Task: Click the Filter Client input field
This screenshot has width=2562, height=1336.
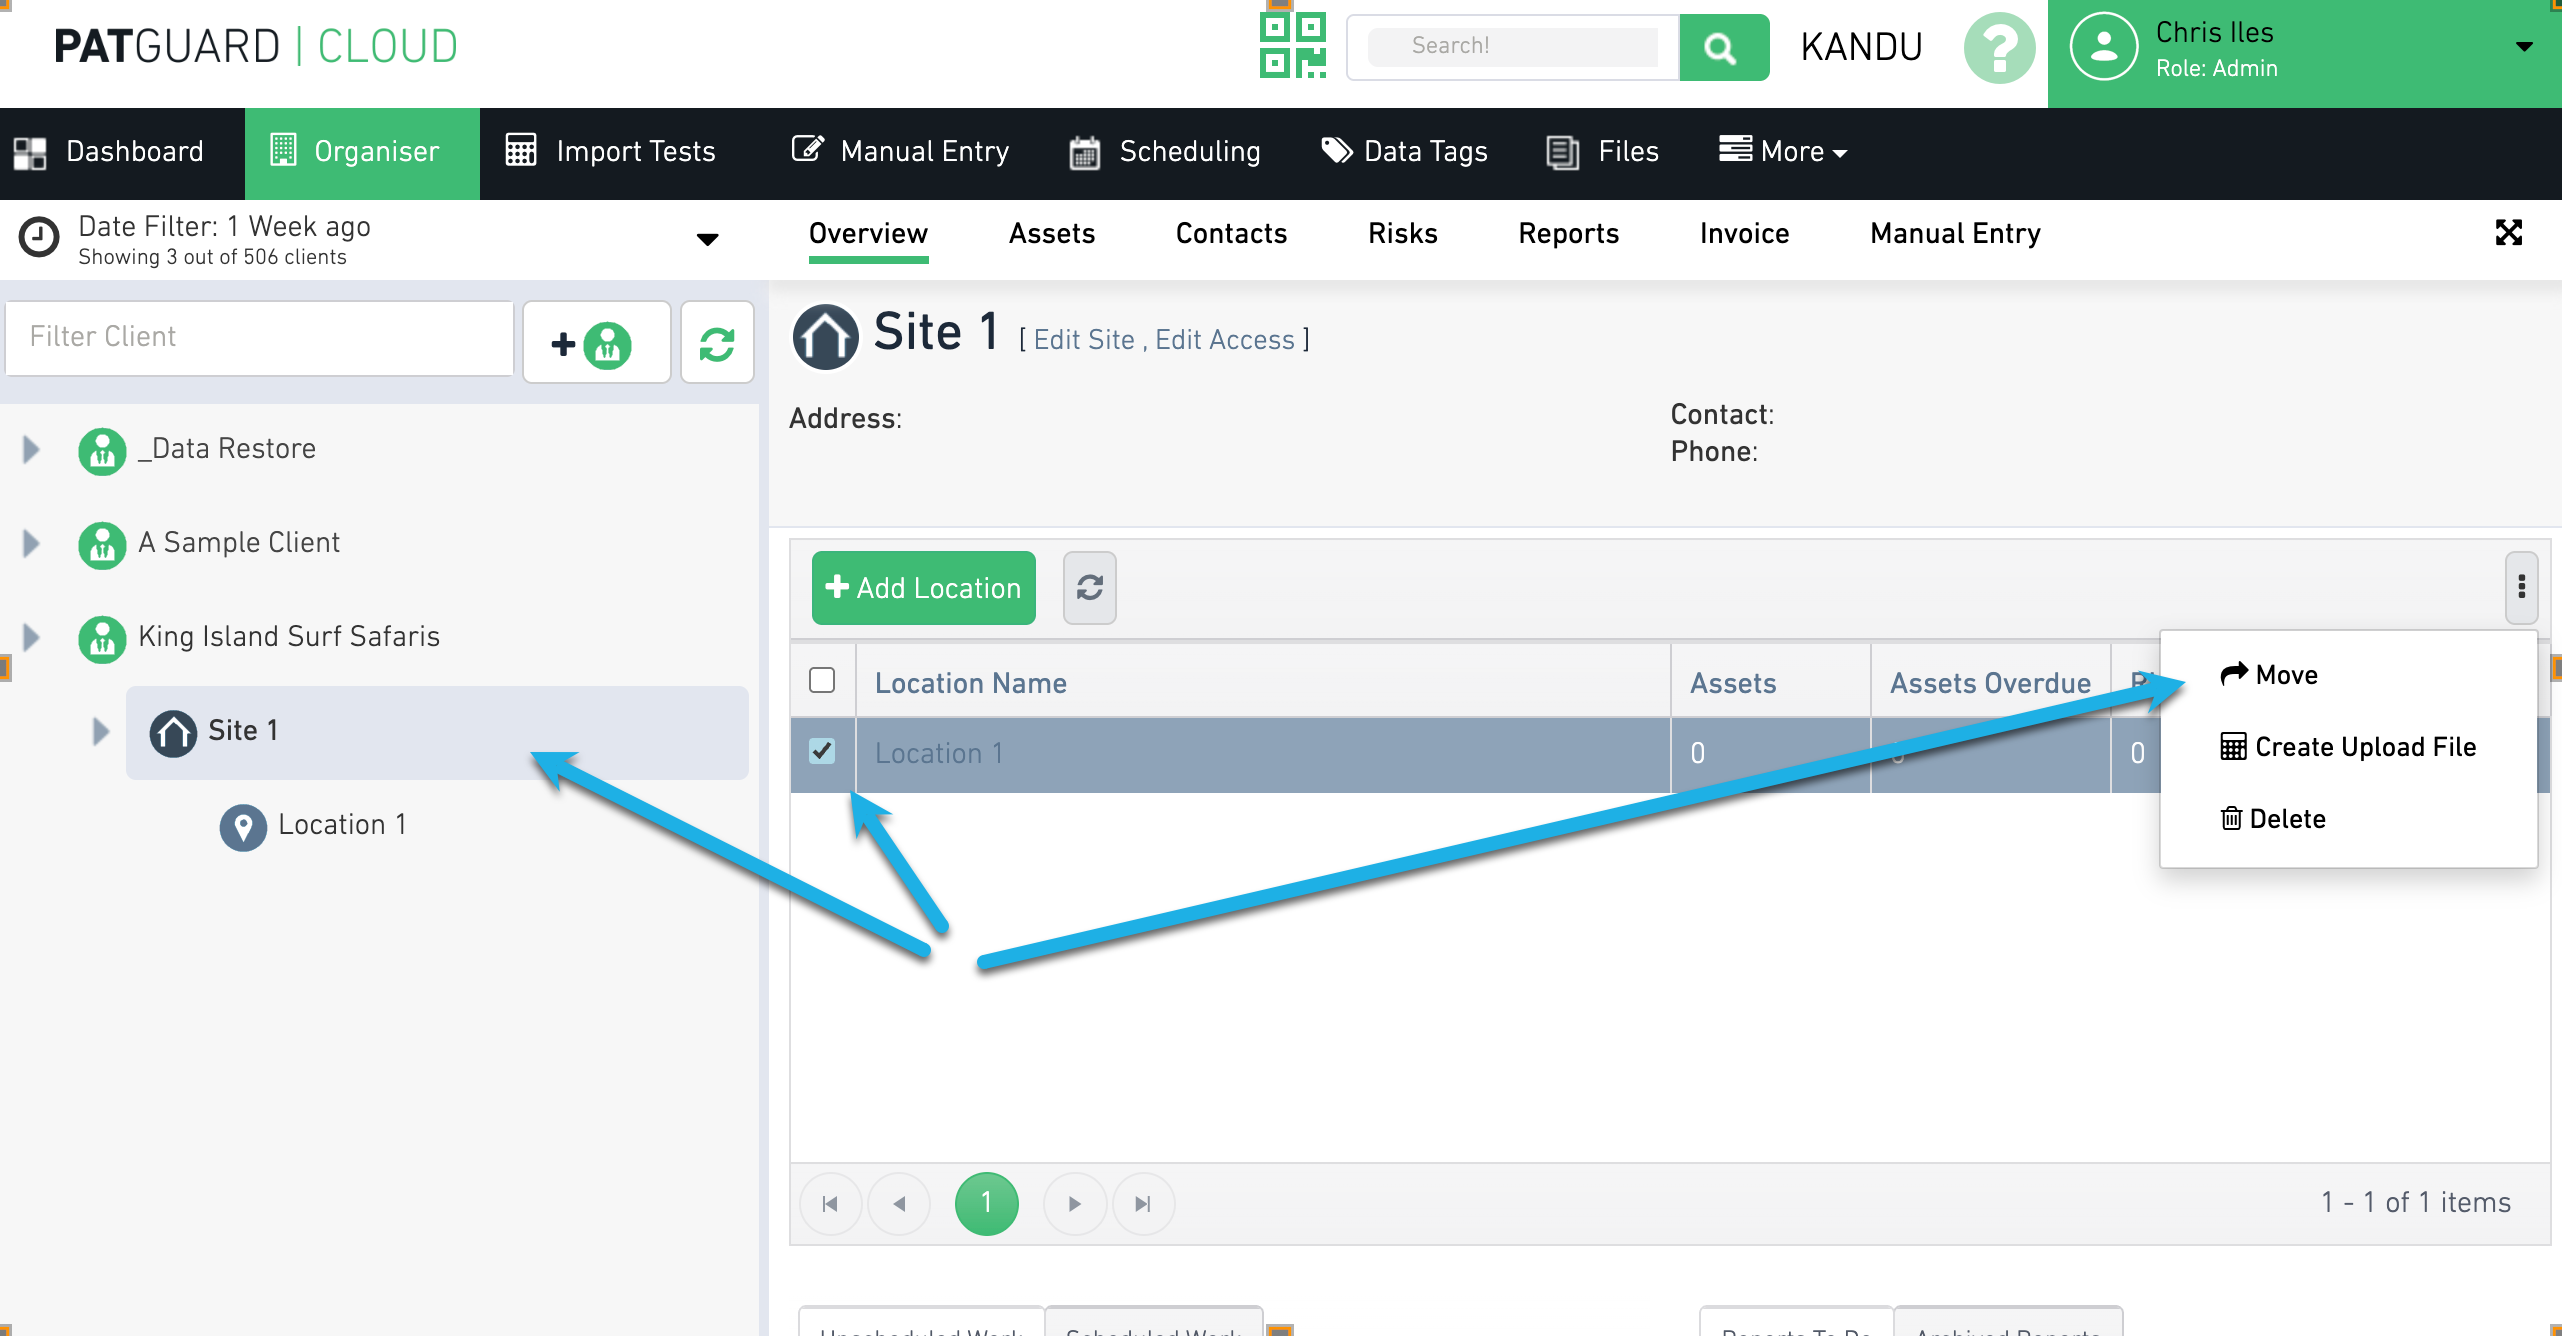Action: [259, 338]
